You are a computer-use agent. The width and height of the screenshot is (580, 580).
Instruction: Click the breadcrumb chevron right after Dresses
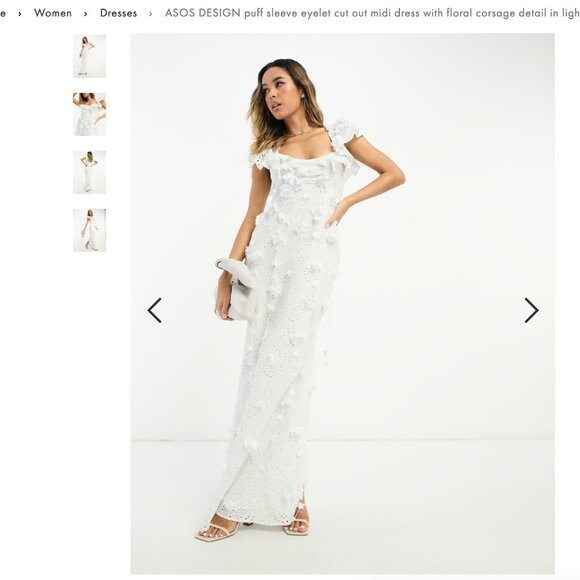151,14
